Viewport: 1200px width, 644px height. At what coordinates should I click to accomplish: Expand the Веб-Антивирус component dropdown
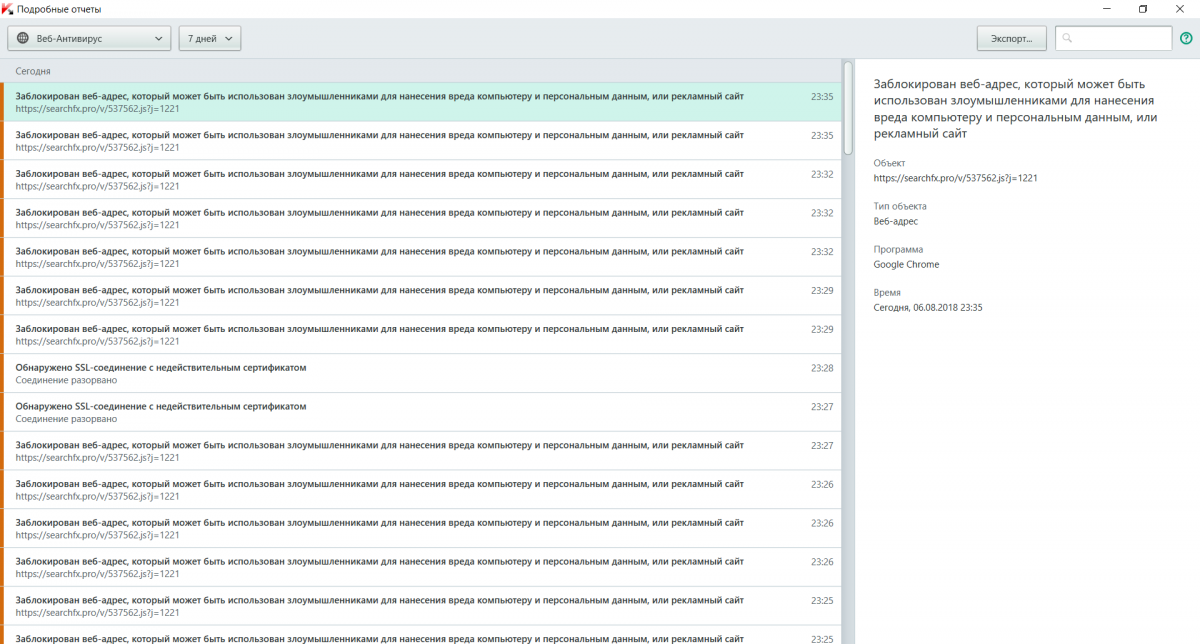(x=90, y=38)
